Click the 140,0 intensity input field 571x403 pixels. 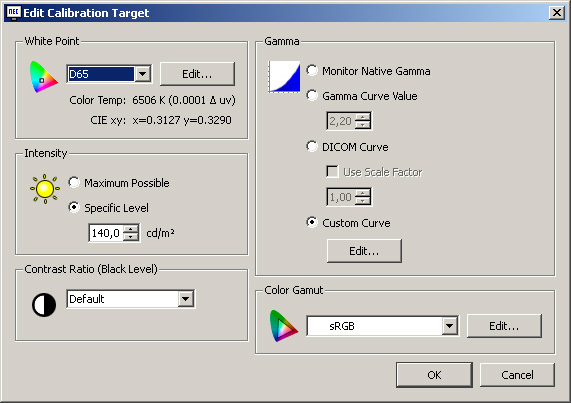click(x=106, y=233)
